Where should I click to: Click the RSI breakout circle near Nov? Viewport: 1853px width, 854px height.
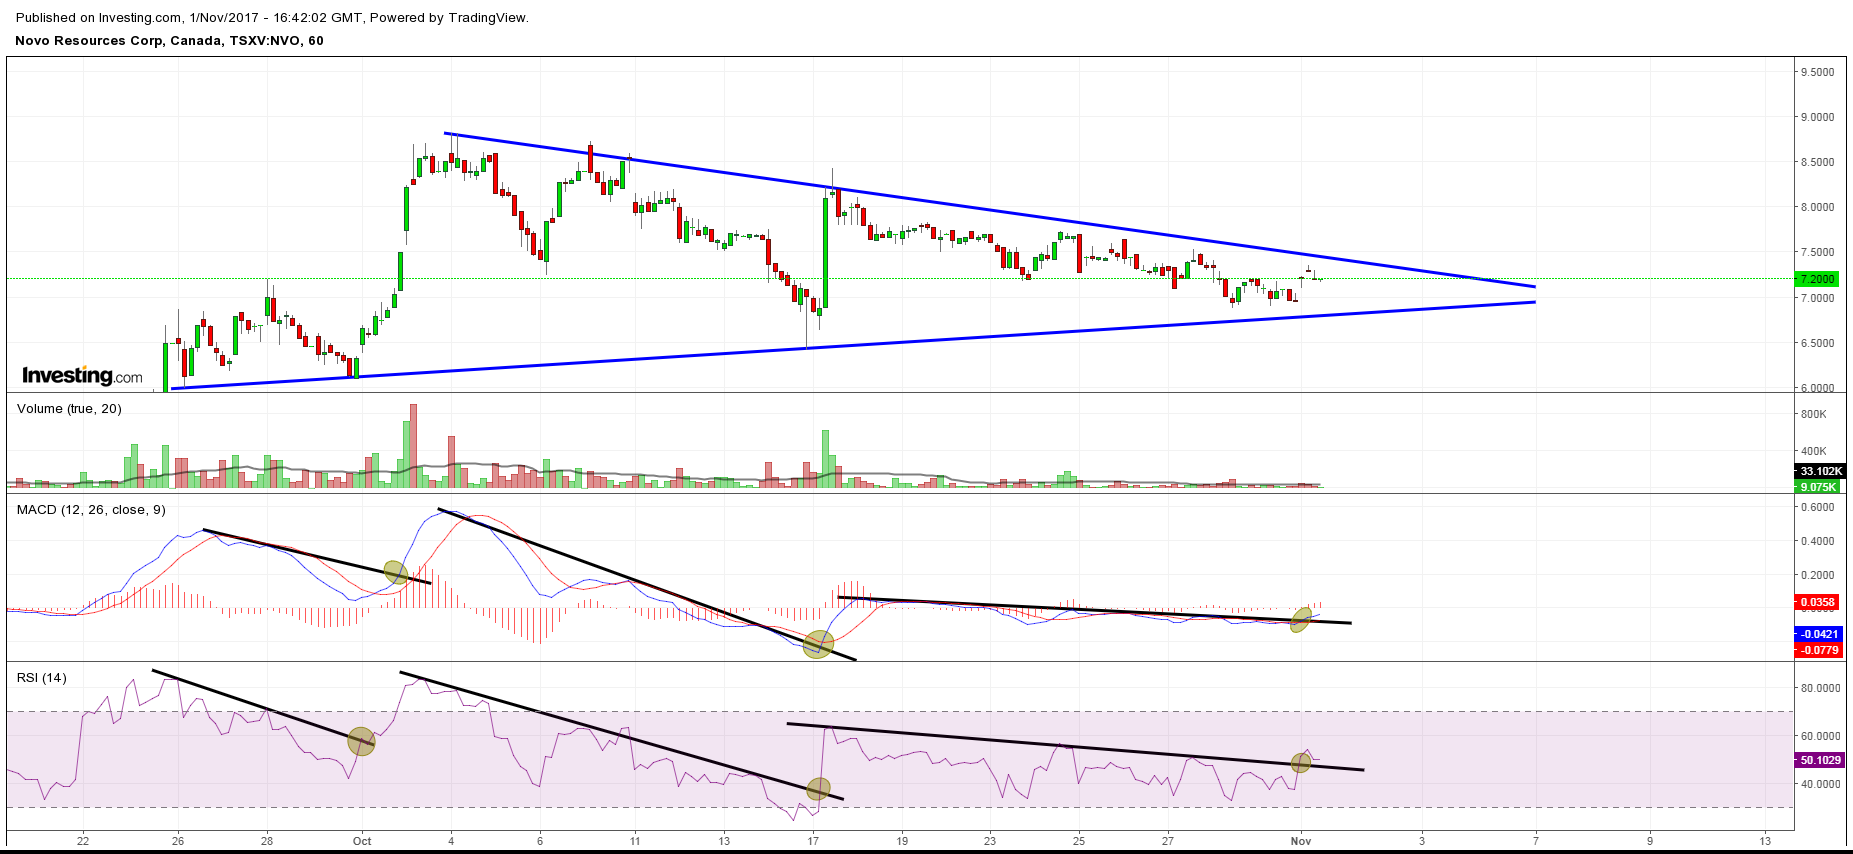1301,763
